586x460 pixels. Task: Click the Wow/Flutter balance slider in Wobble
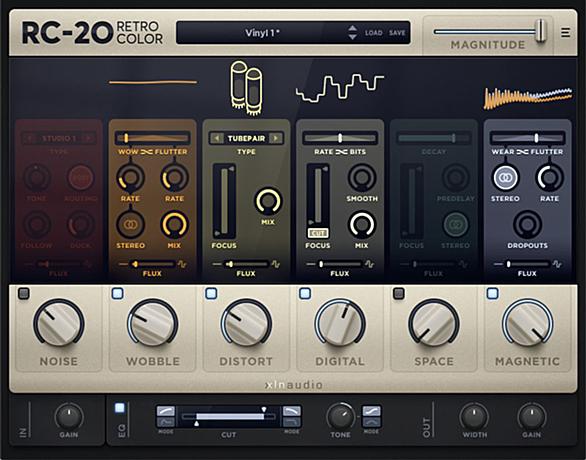point(153,138)
